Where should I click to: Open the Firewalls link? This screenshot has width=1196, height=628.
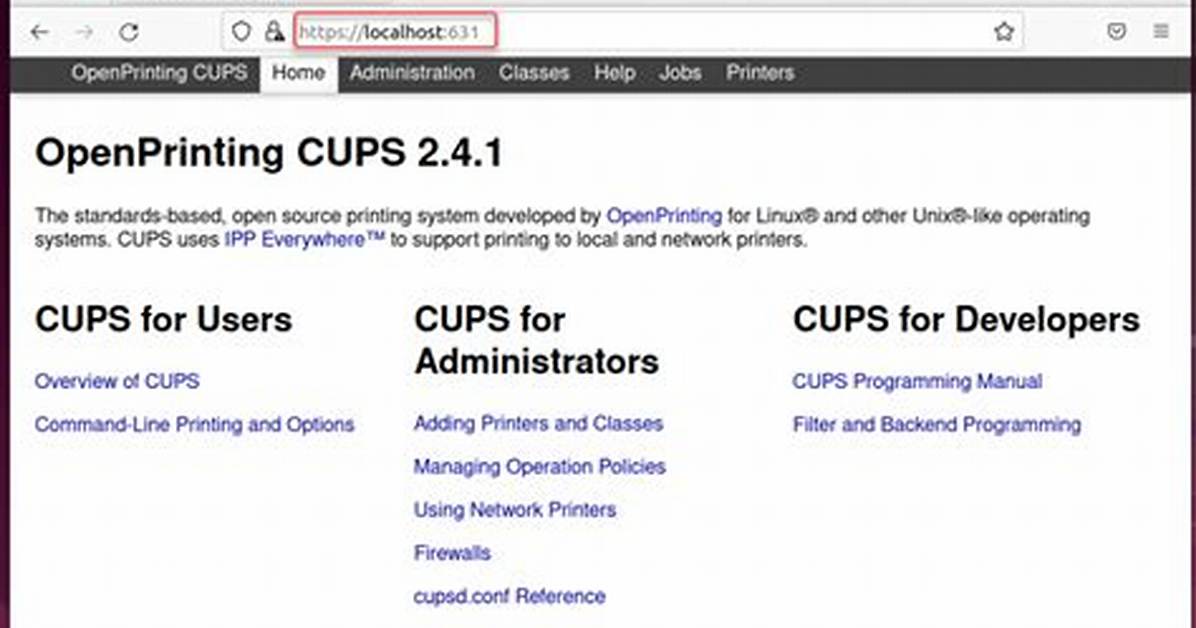pyautogui.click(x=452, y=552)
